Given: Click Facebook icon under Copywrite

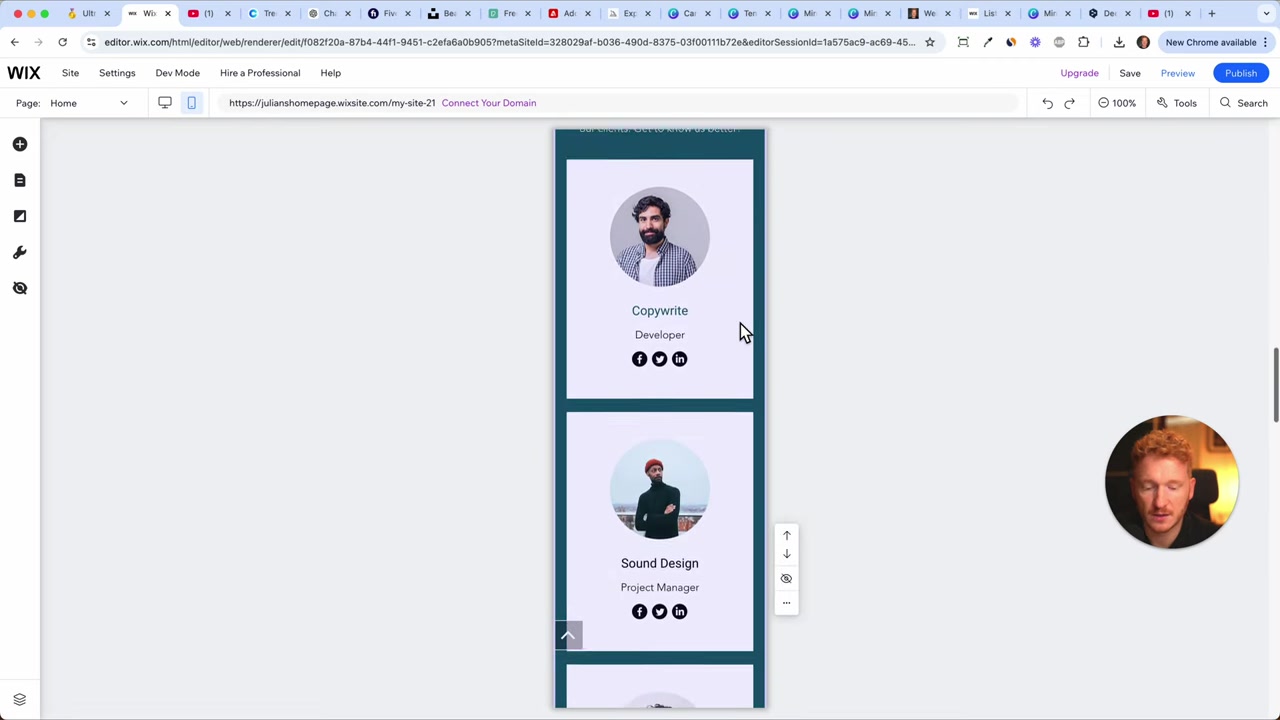Looking at the screenshot, I should (640, 359).
